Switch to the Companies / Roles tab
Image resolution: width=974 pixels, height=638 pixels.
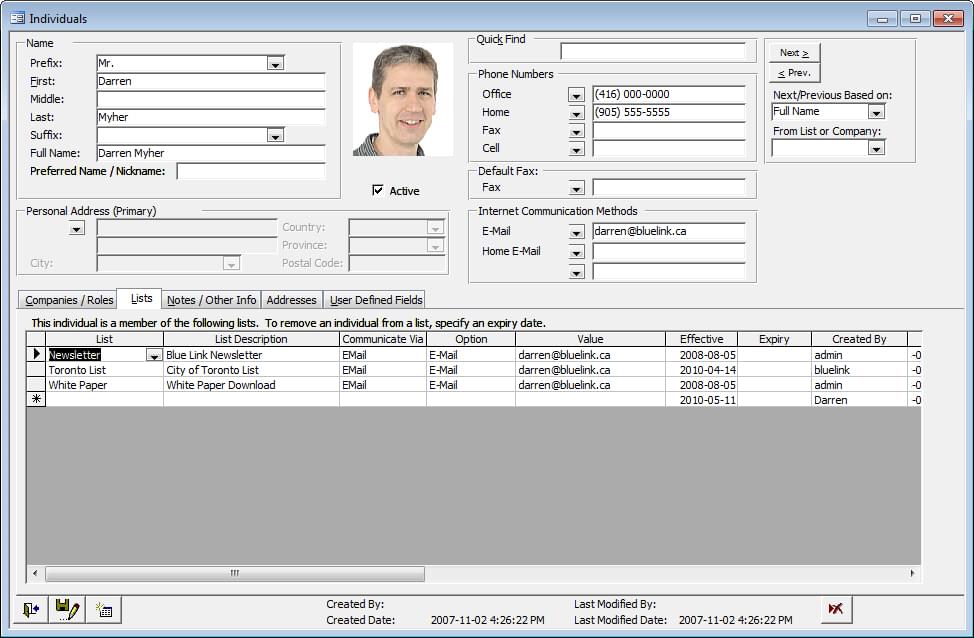69,300
